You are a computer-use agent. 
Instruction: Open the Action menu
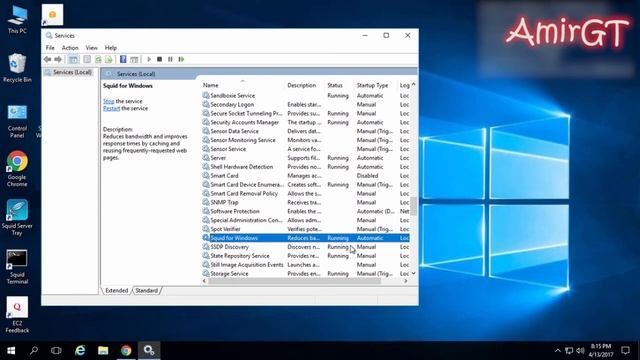point(70,48)
